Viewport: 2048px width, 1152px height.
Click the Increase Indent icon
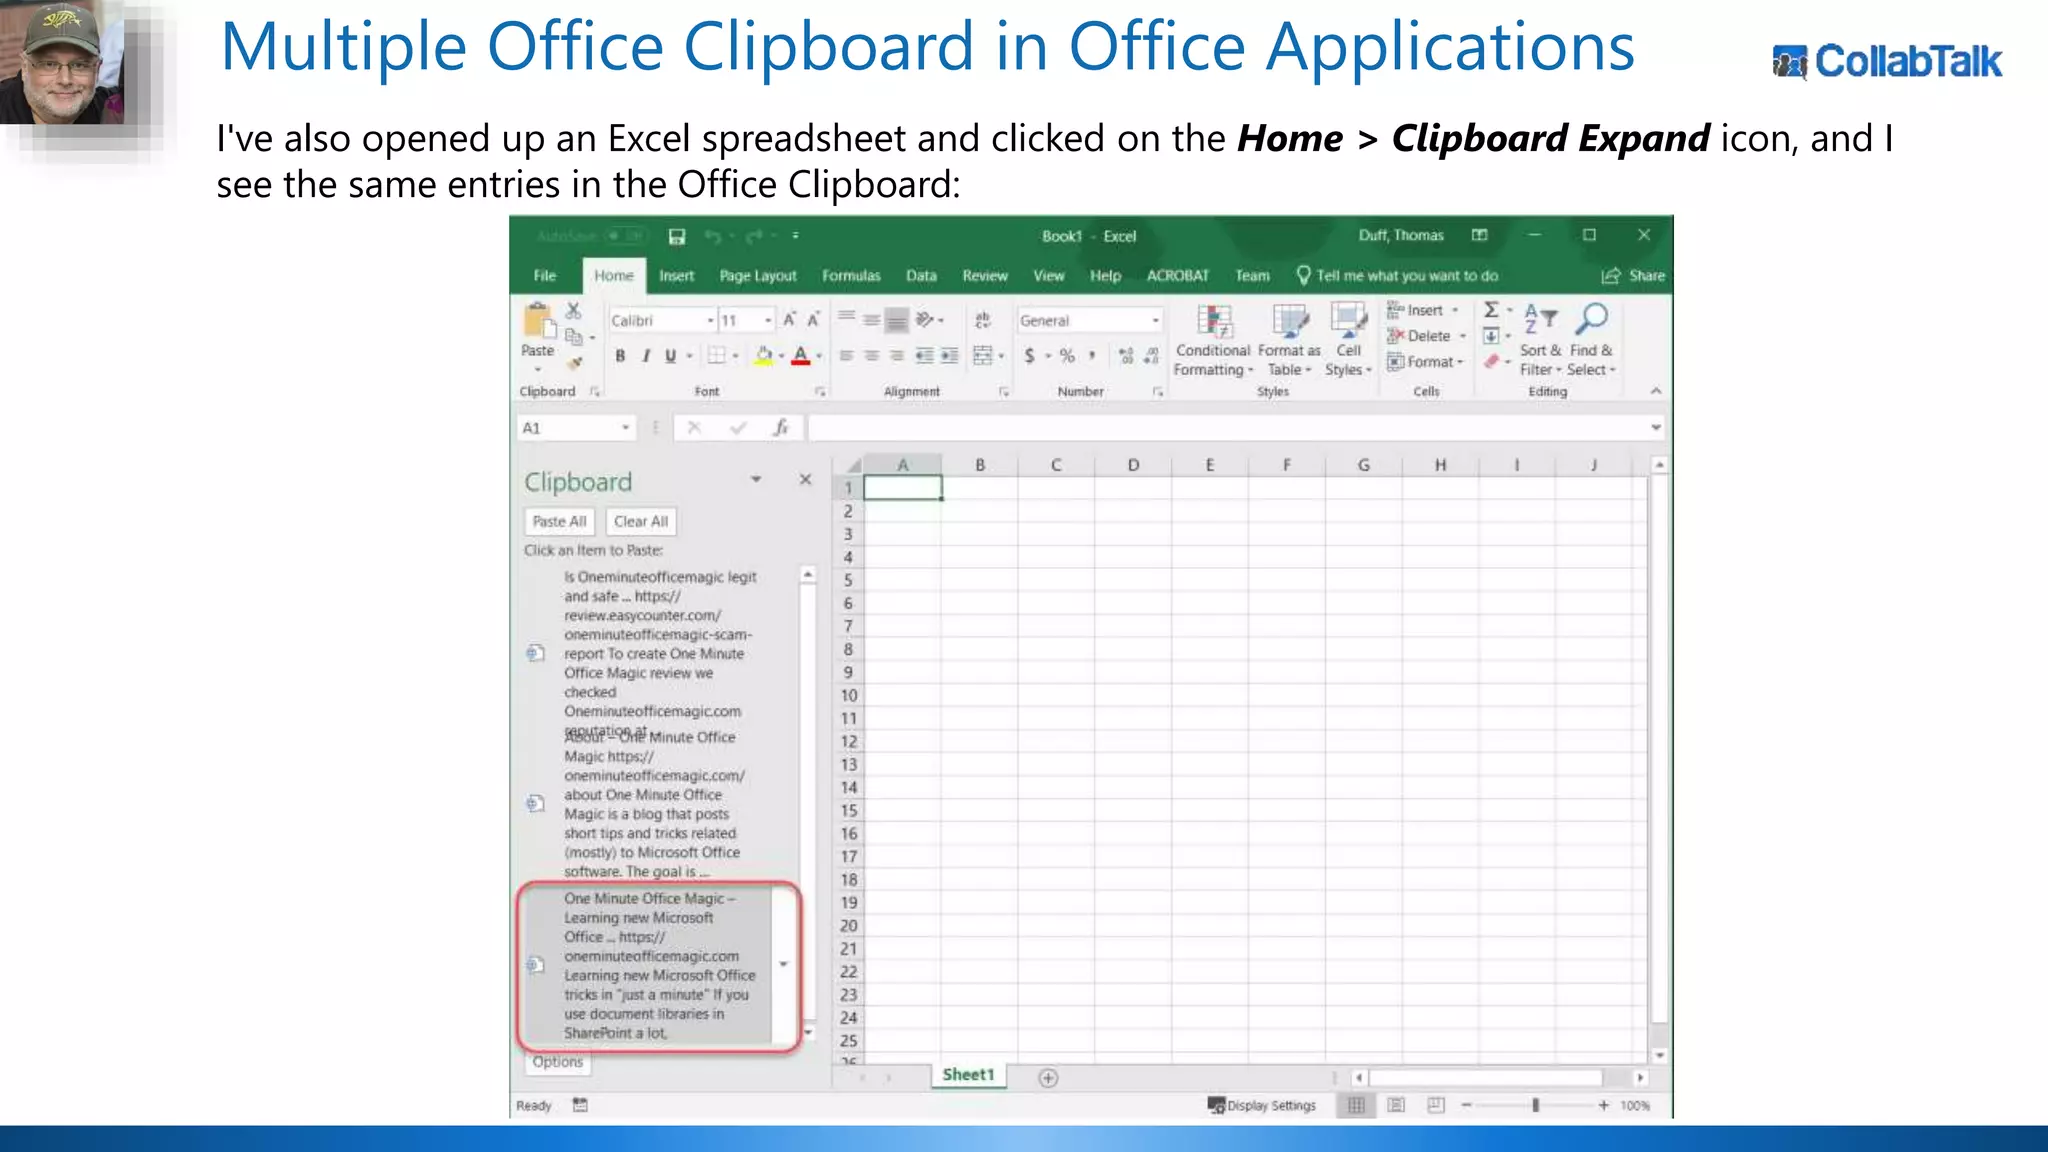[x=949, y=355]
